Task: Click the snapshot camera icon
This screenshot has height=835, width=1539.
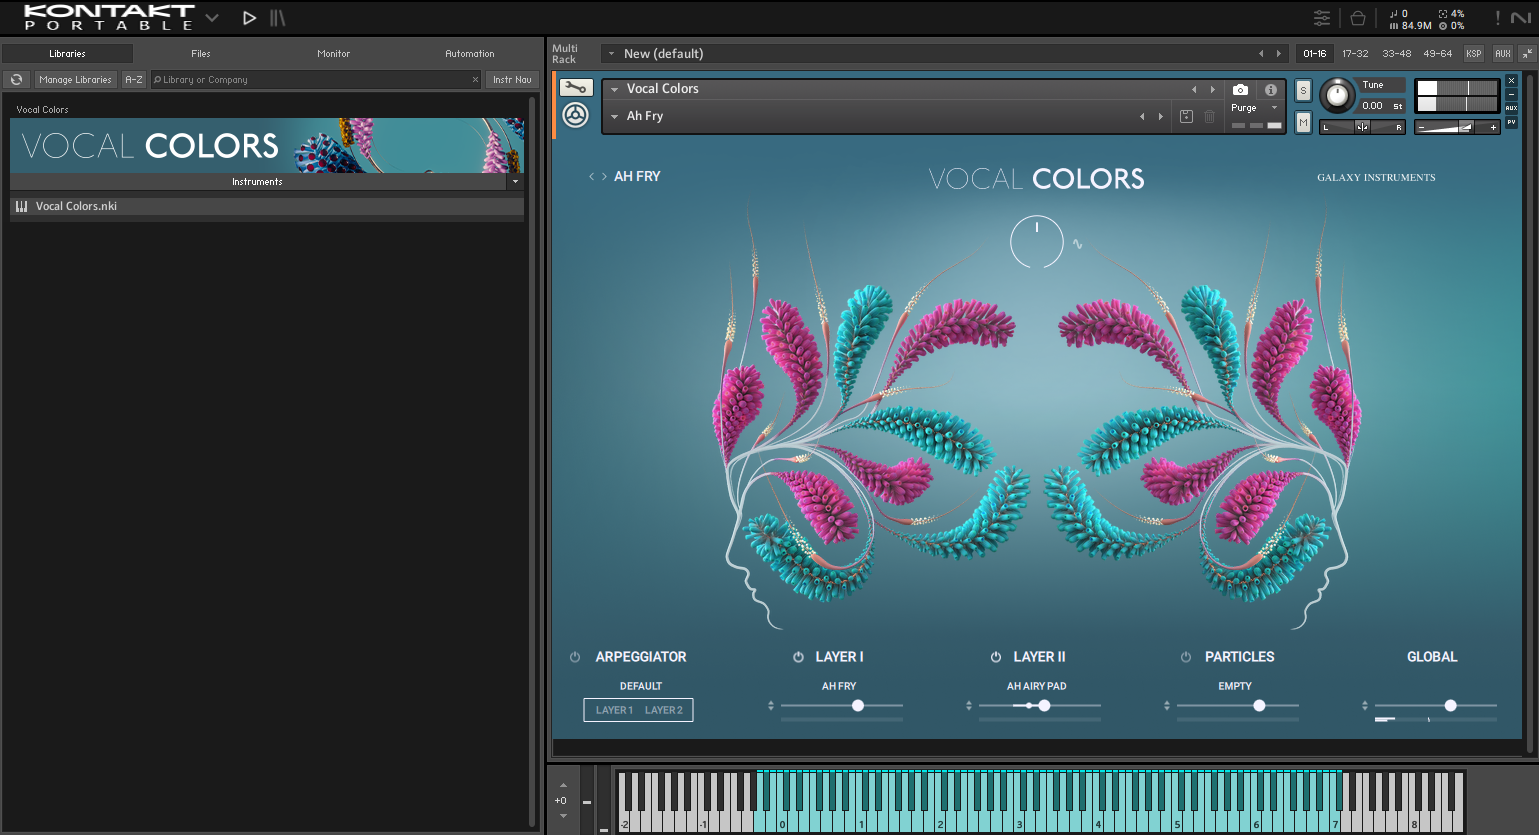Action: (1240, 89)
